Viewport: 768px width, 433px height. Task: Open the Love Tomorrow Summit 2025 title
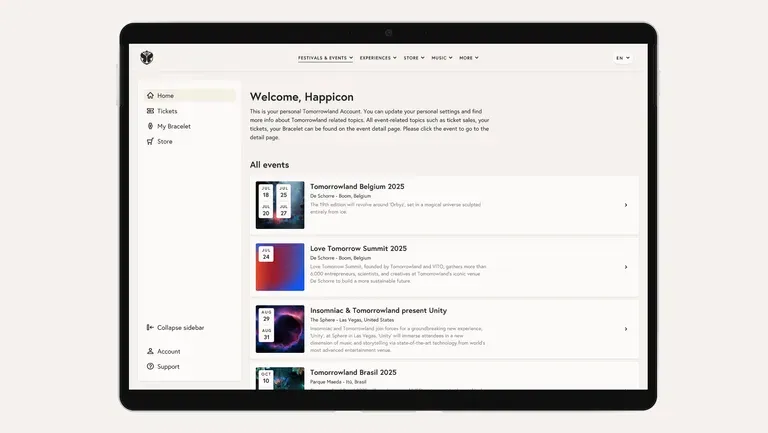(359, 248)
